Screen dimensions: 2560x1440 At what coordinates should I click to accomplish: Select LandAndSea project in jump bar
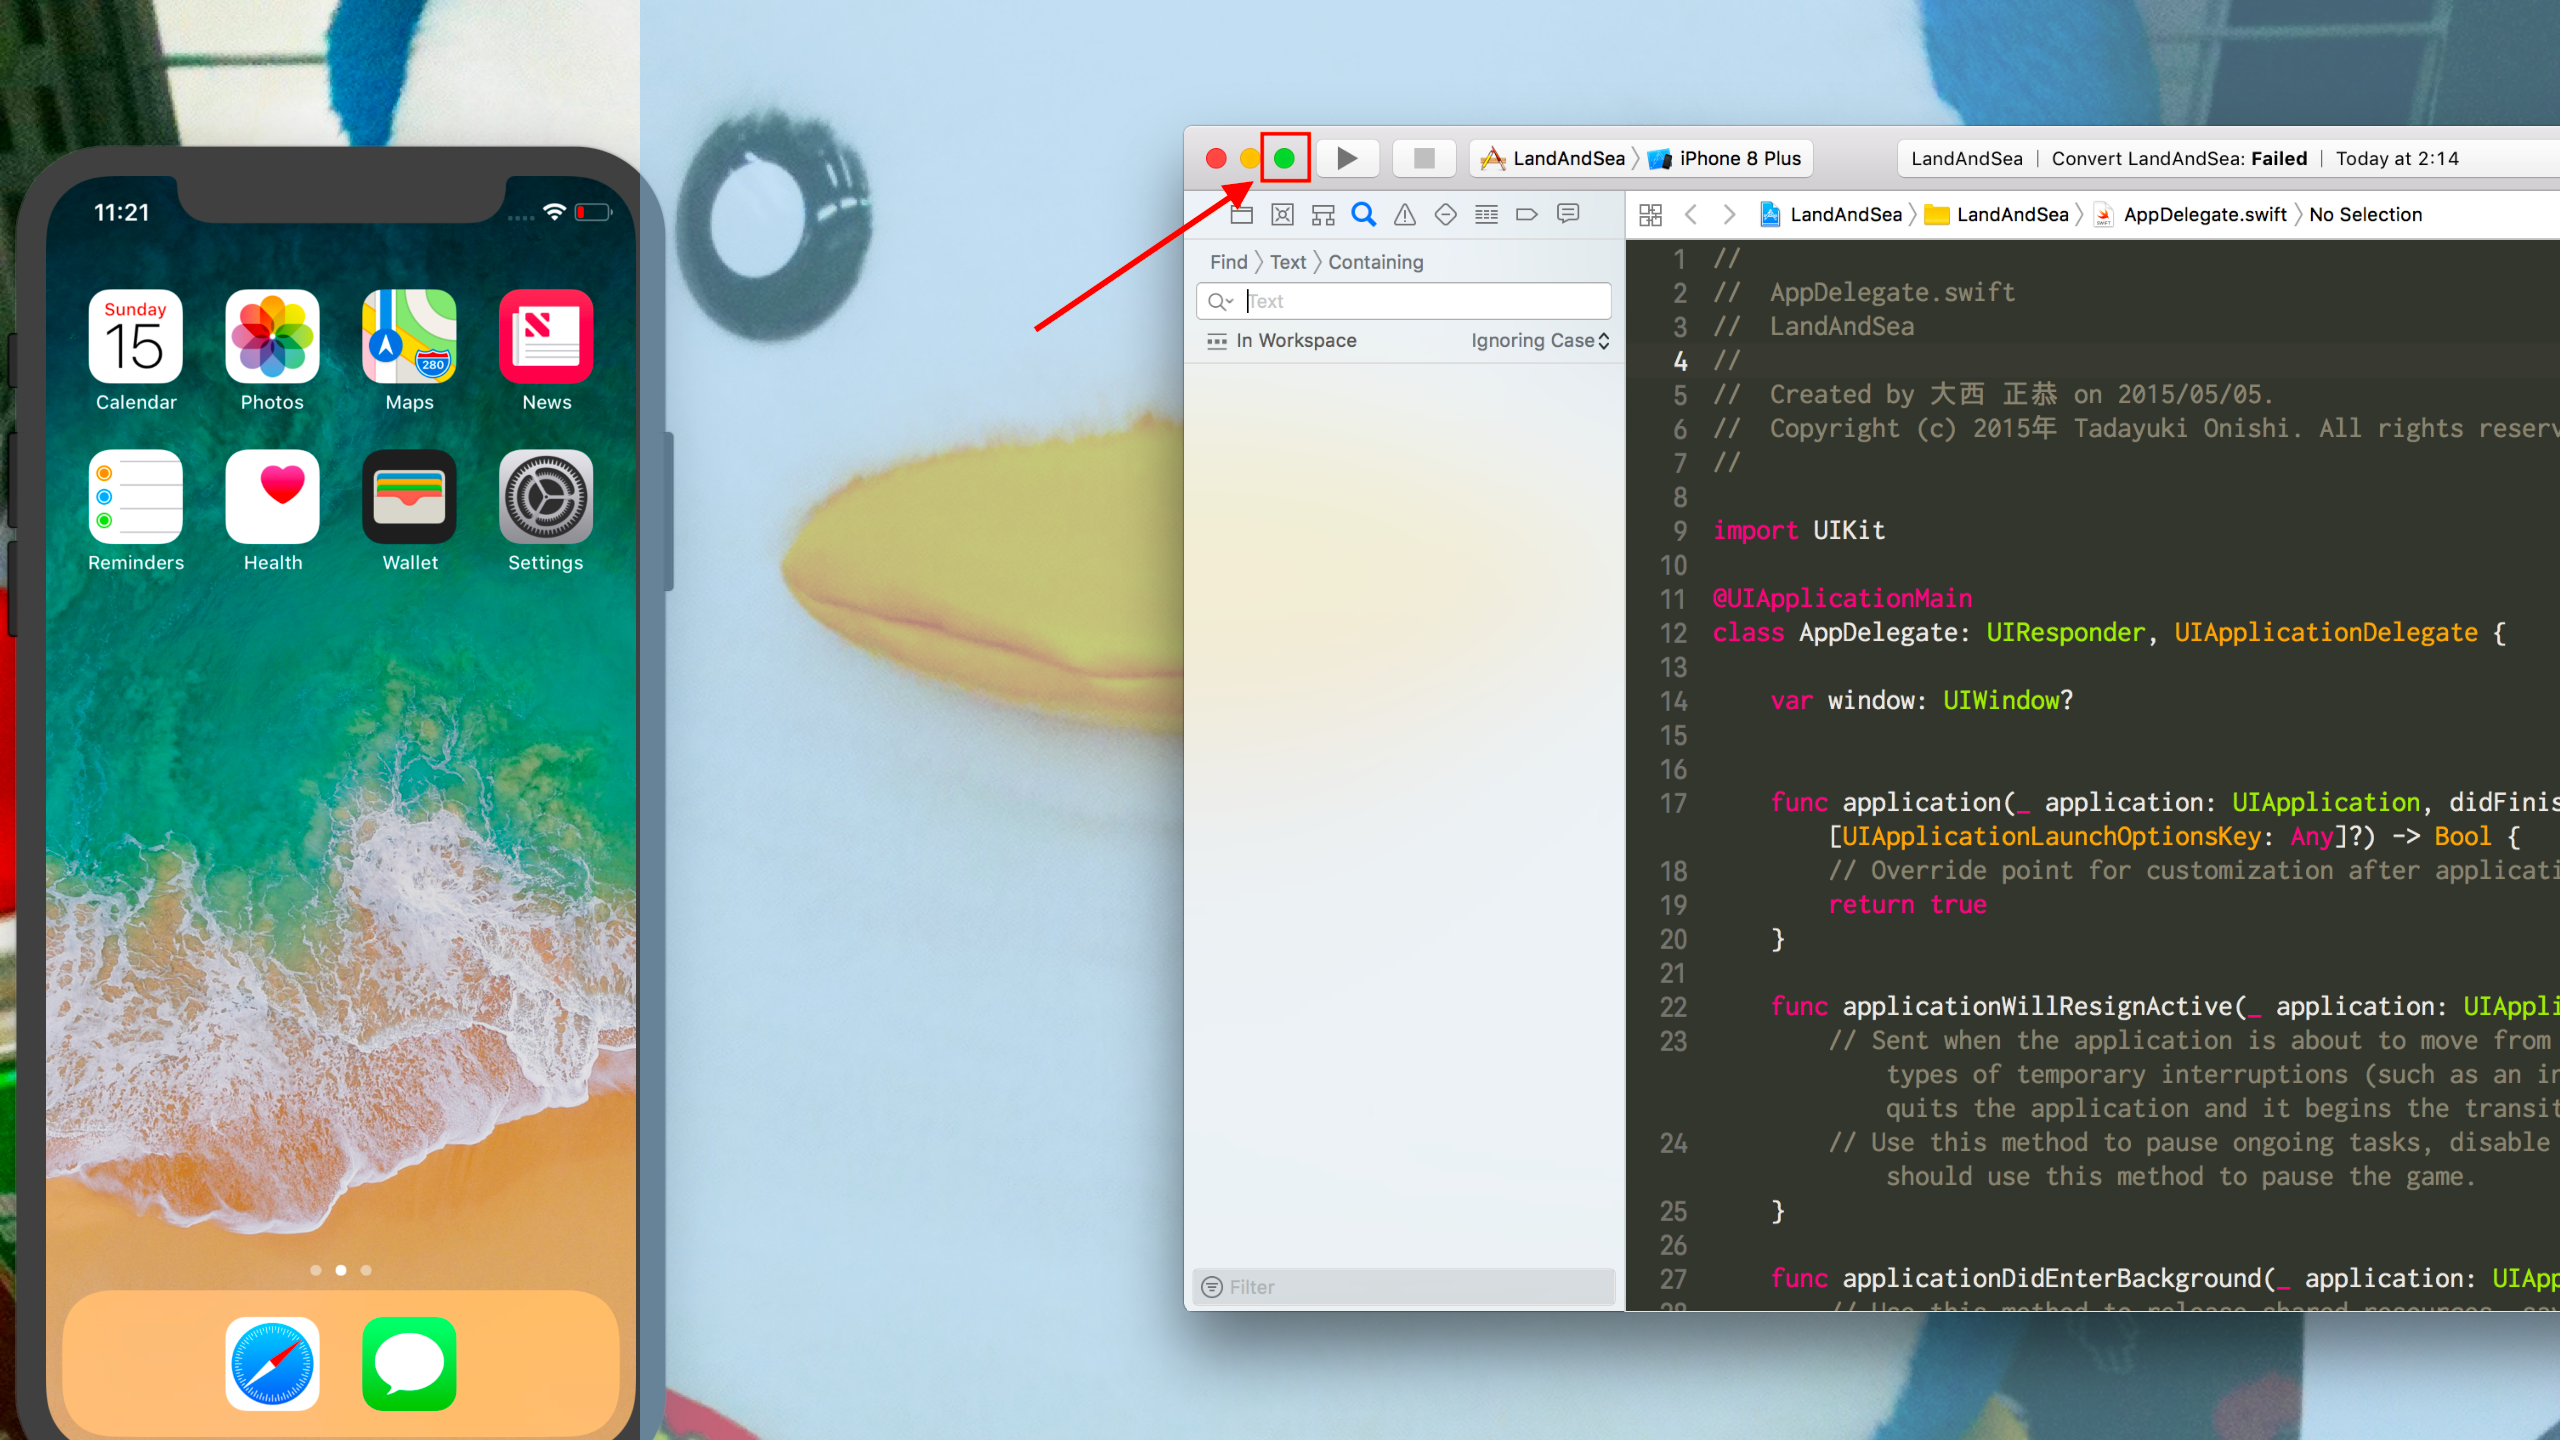tap(1832, 214)
